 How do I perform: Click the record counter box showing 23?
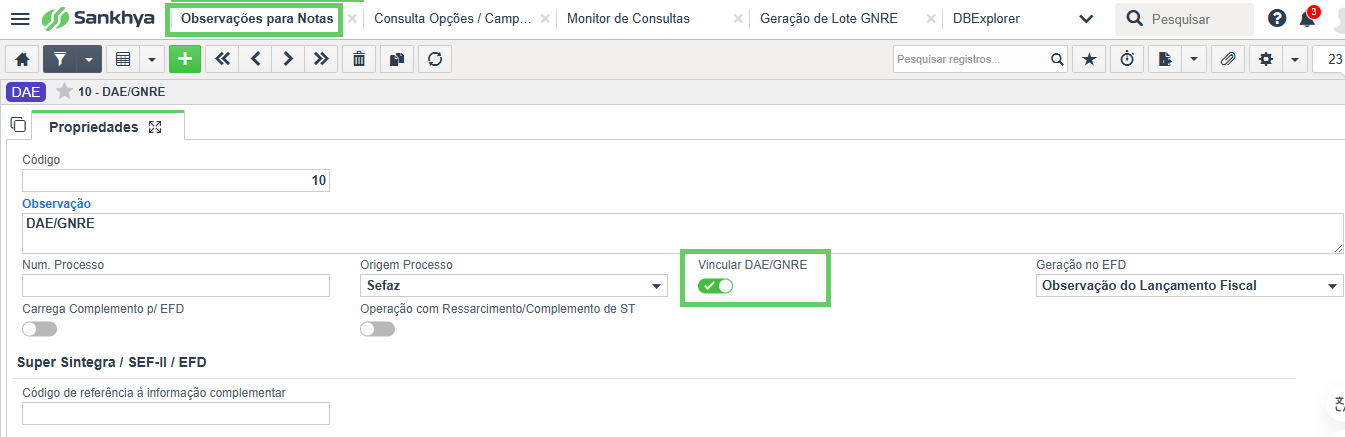pyautogui.click(x=1328, y=59)
